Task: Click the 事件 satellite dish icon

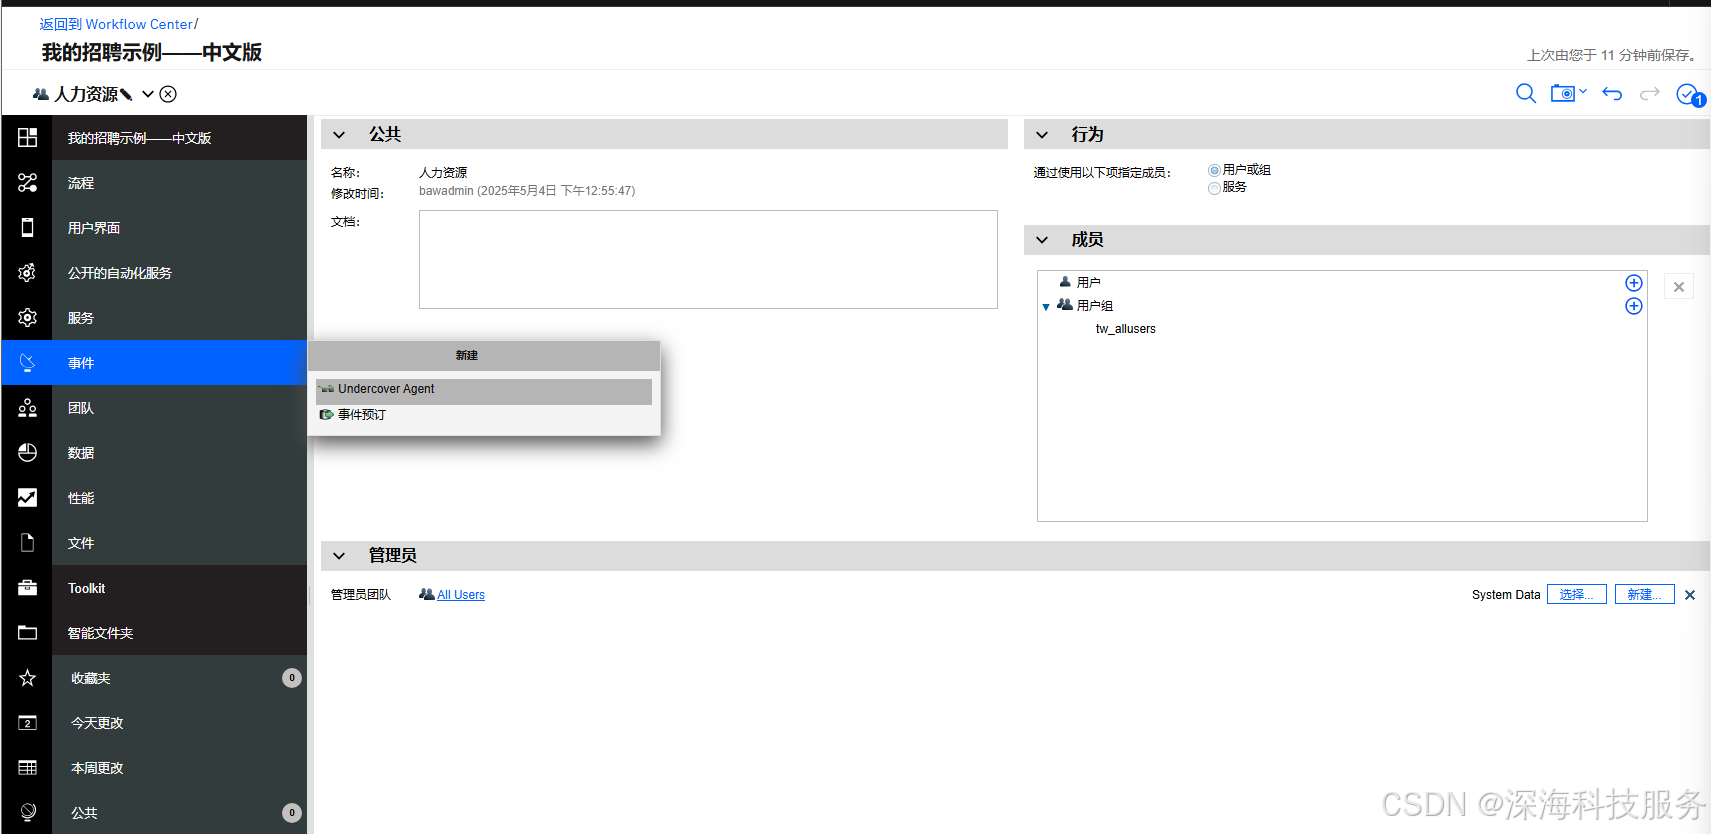Action: coord(27,363)
